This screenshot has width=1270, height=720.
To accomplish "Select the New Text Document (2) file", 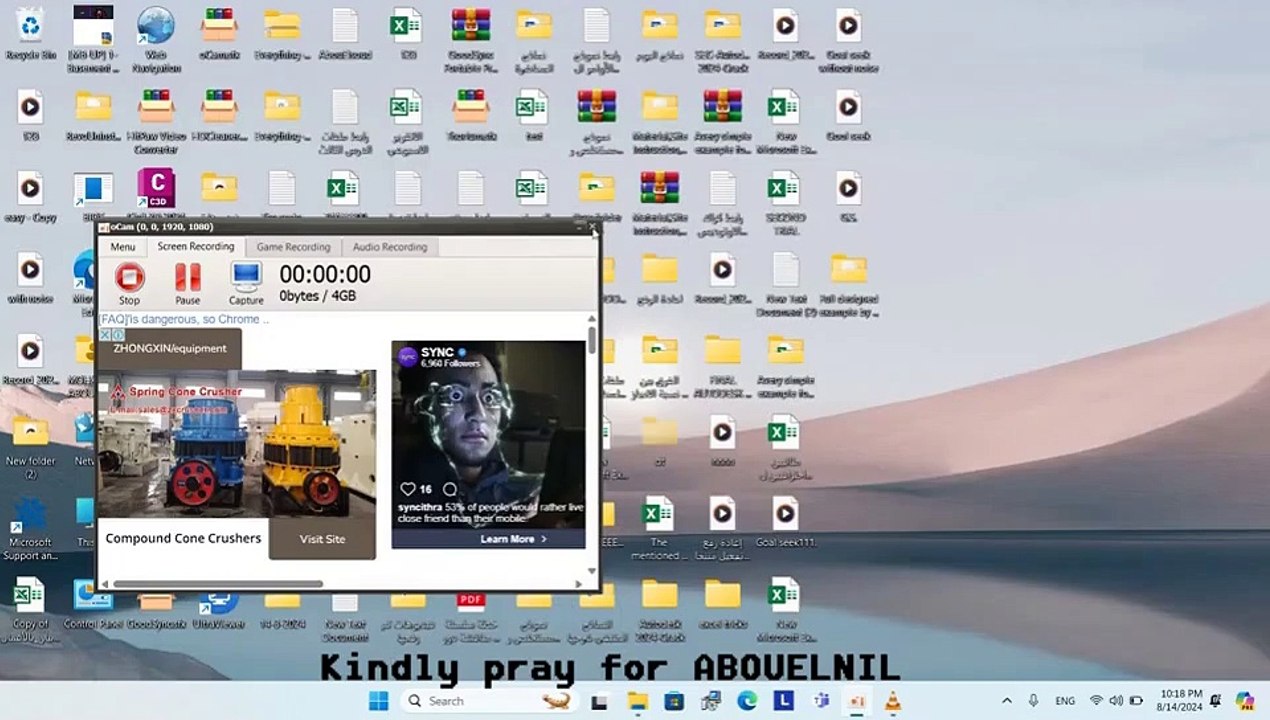I will [x=785, y=284].
